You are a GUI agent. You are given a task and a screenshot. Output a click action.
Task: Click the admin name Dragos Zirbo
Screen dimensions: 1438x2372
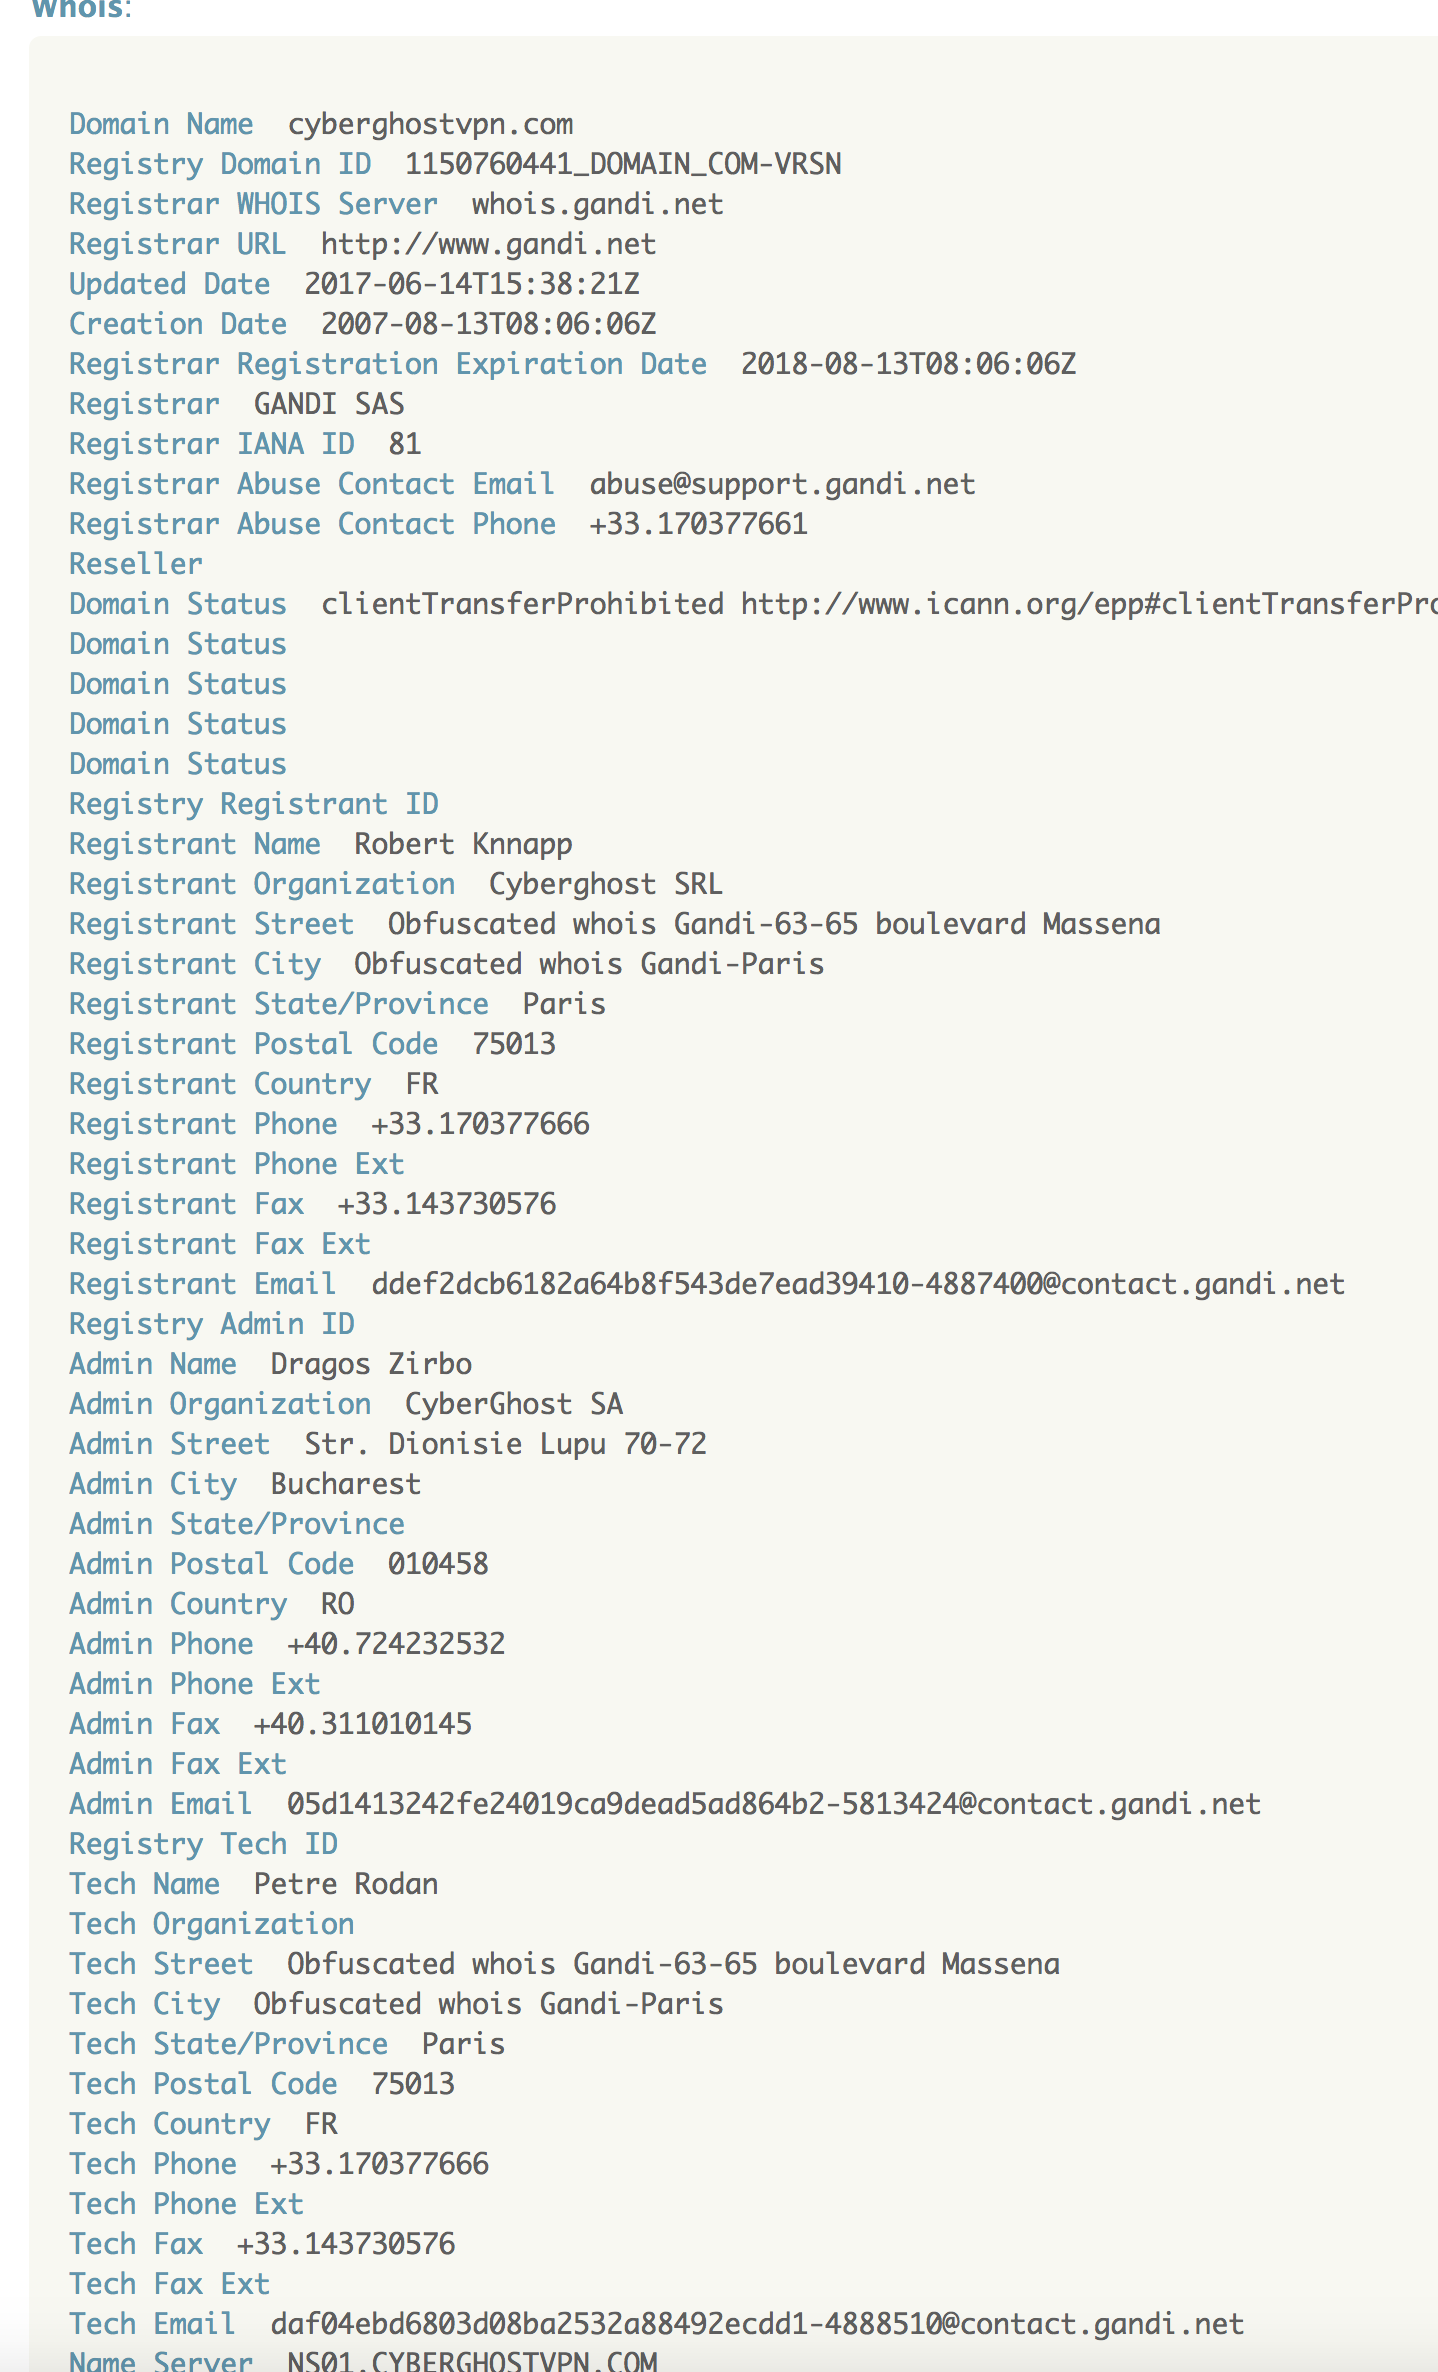tap(371, 1364)
